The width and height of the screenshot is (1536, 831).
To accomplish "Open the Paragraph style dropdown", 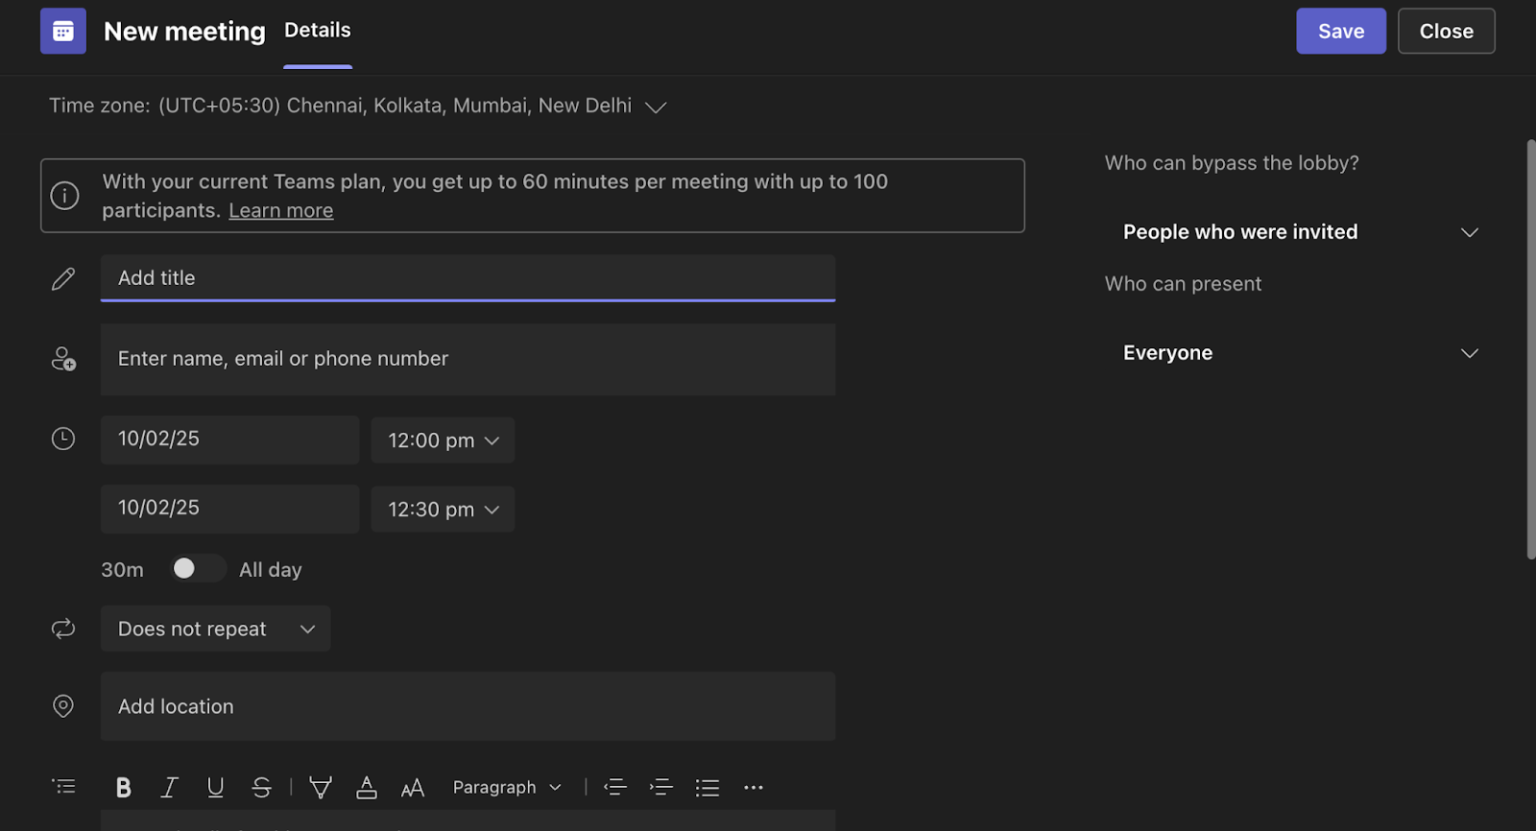I will point(506,787).
